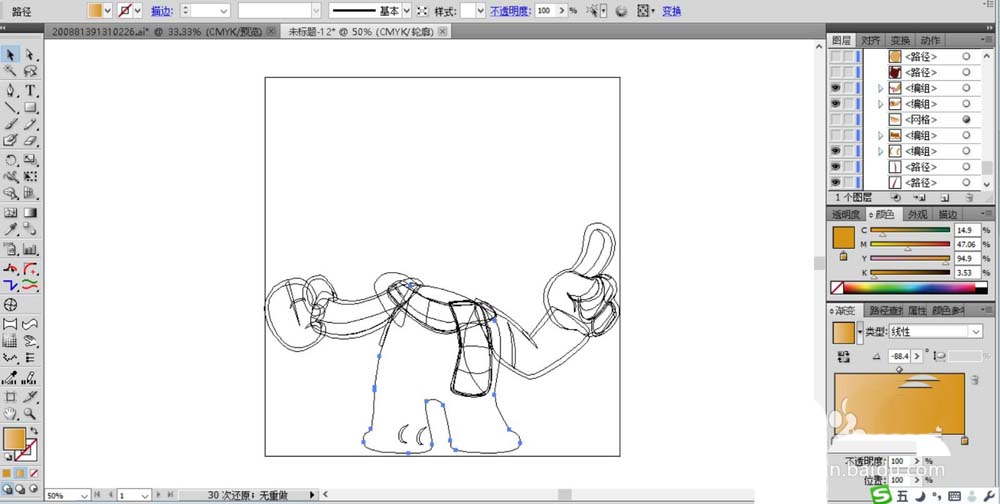The height and width of the screenshot is (504, 1000).
Task: Click the create new layer icon
Action: click(945, 198)
